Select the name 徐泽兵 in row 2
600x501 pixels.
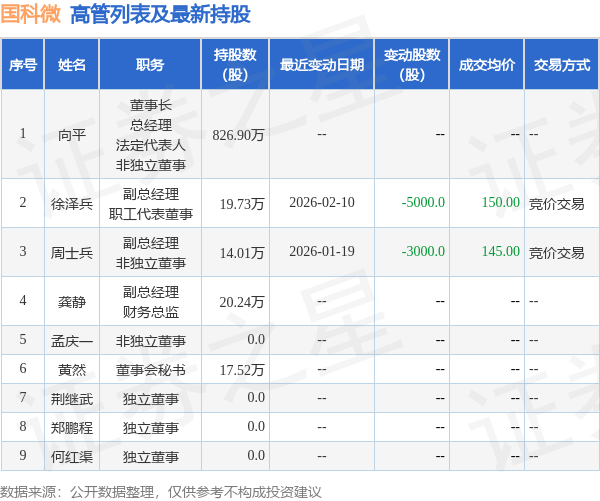72,204
